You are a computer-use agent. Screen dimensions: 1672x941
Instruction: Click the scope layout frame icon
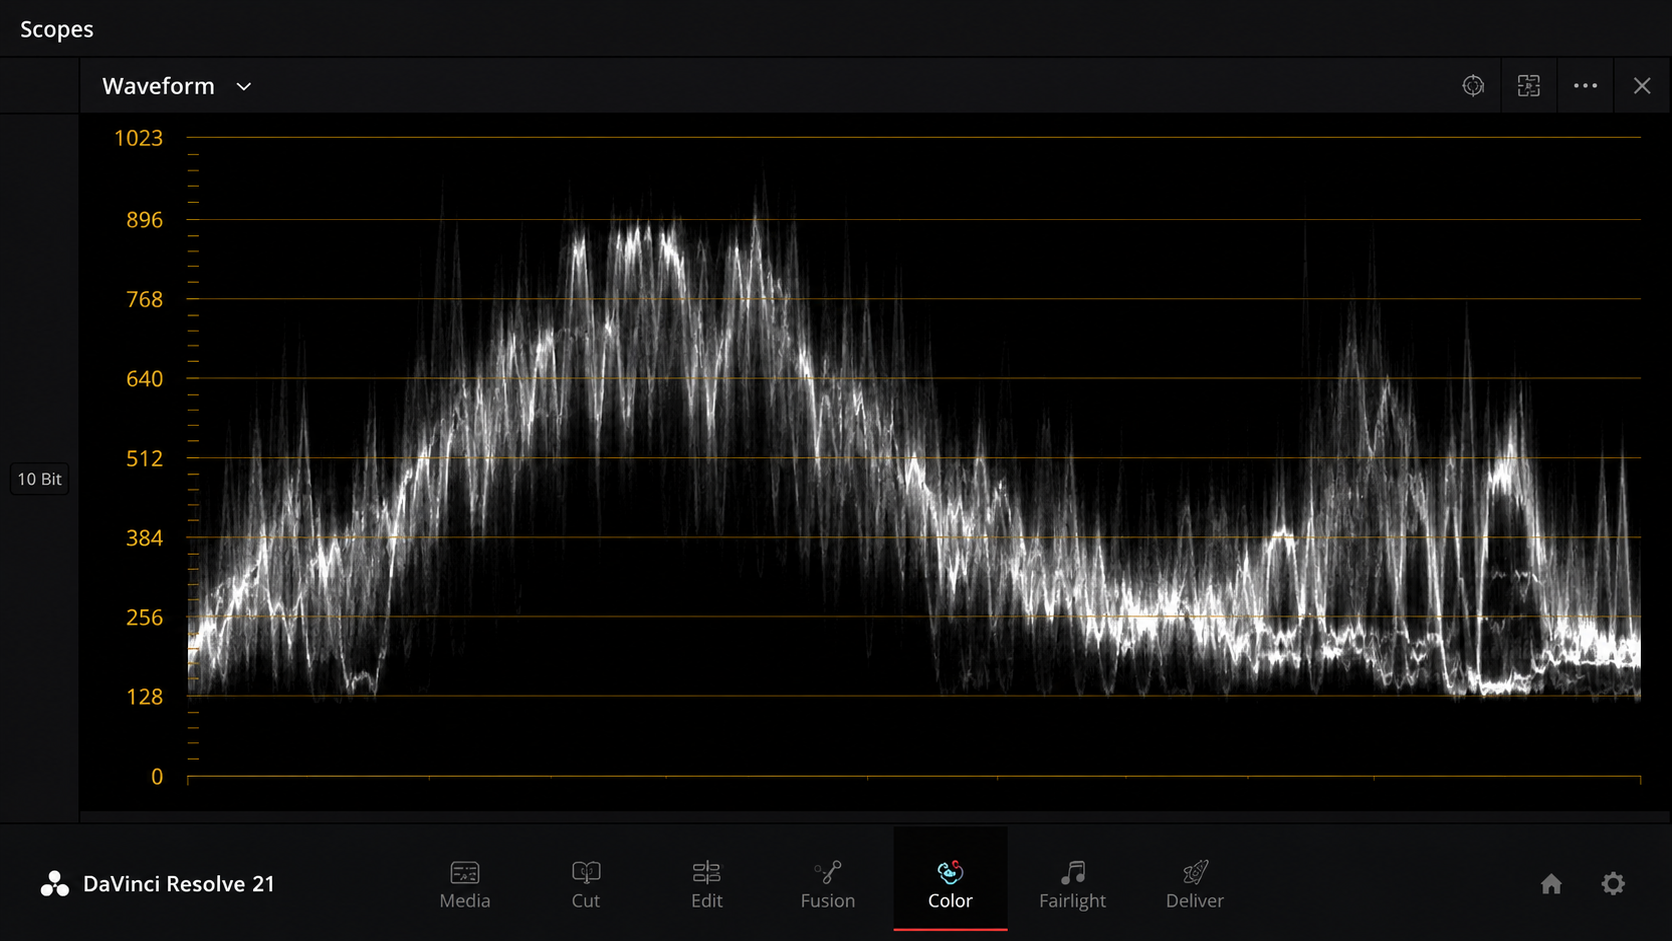click(1529, 86)
